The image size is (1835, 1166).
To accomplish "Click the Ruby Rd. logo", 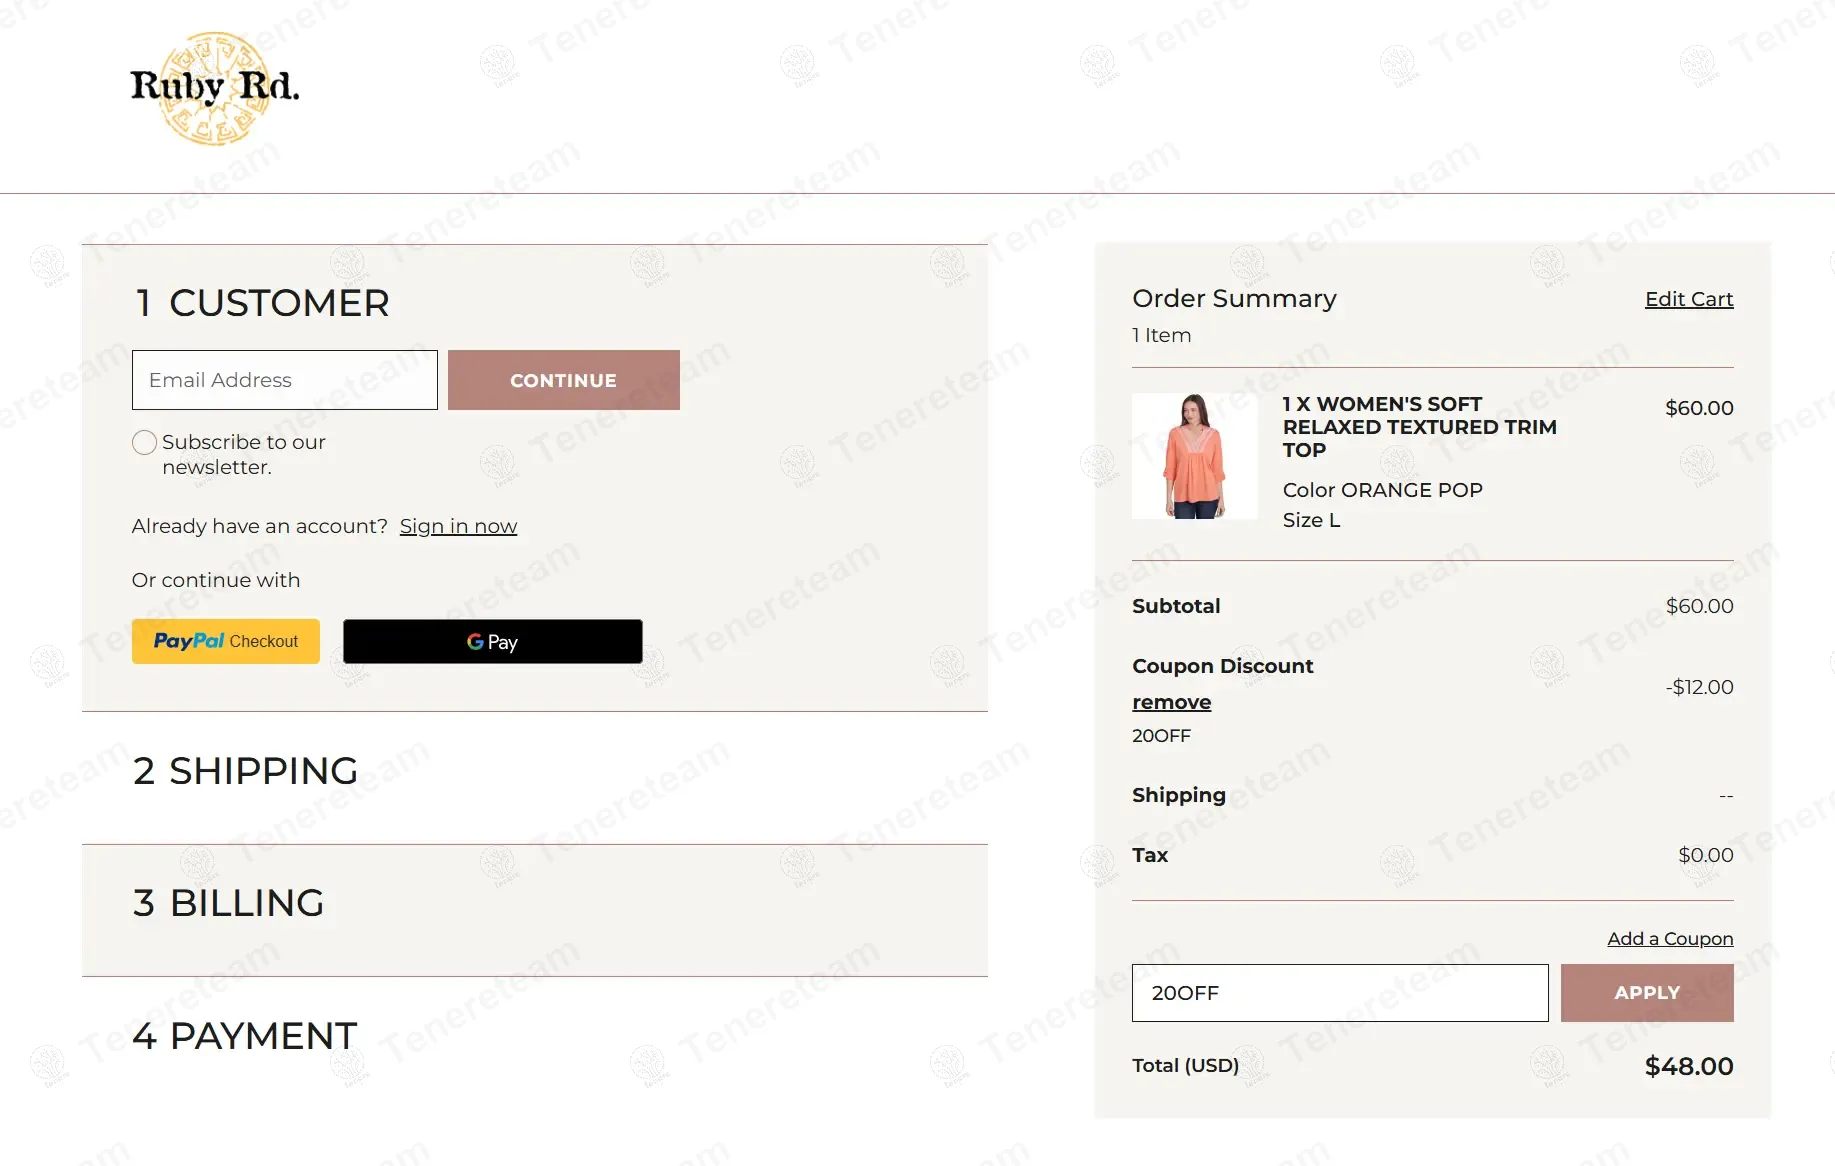I will tap(214, 88).
